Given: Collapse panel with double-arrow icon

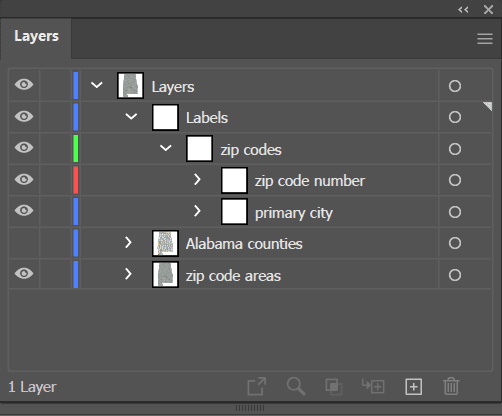Looking at the screenshot, I should (463, 10).
